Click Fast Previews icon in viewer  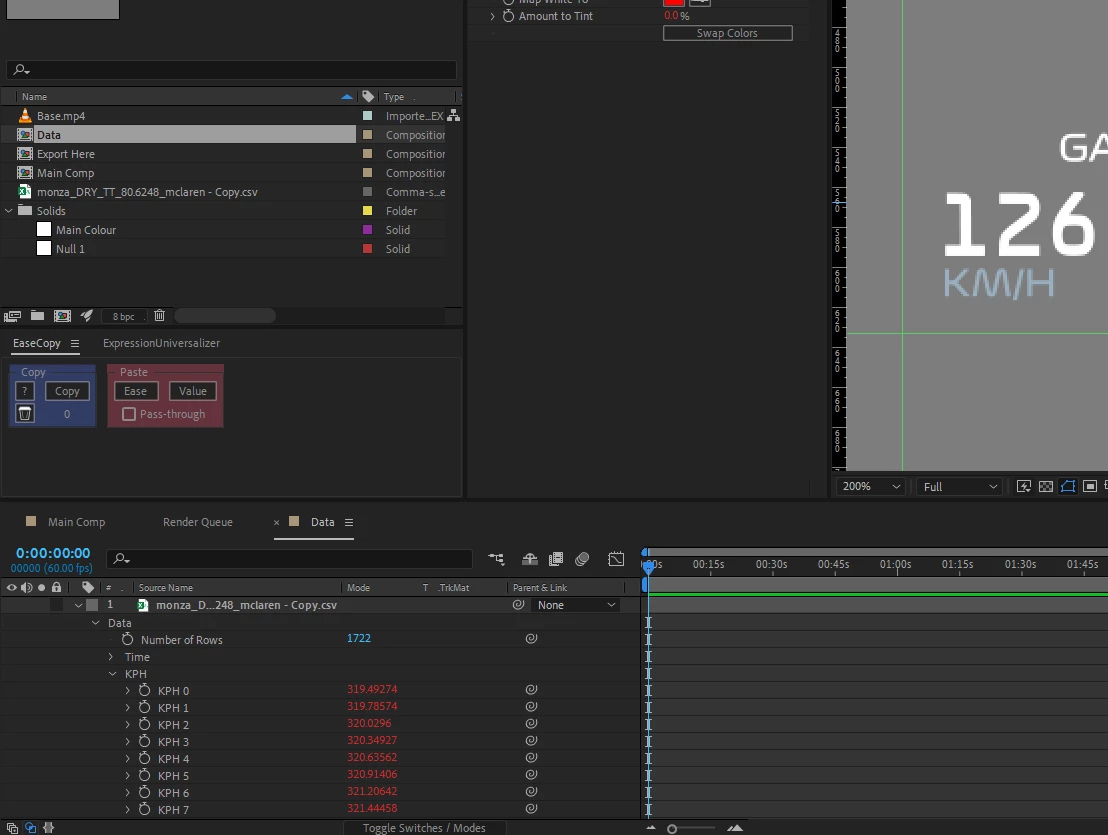1023,486
